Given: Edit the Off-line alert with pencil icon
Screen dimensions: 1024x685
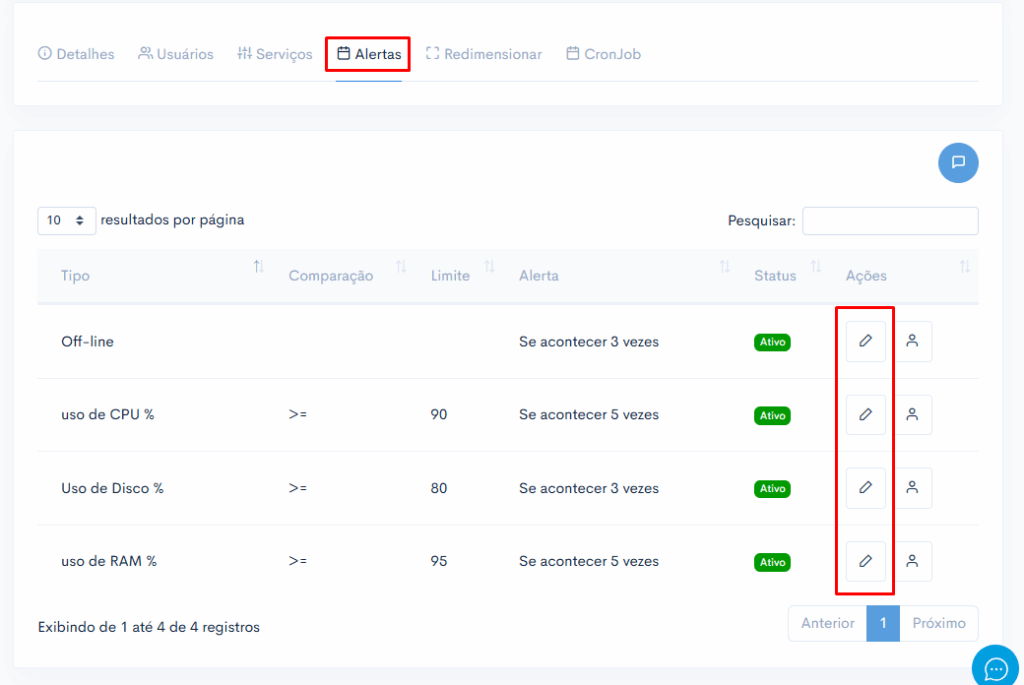Looking at the screenshot, I should click(865, 341).
